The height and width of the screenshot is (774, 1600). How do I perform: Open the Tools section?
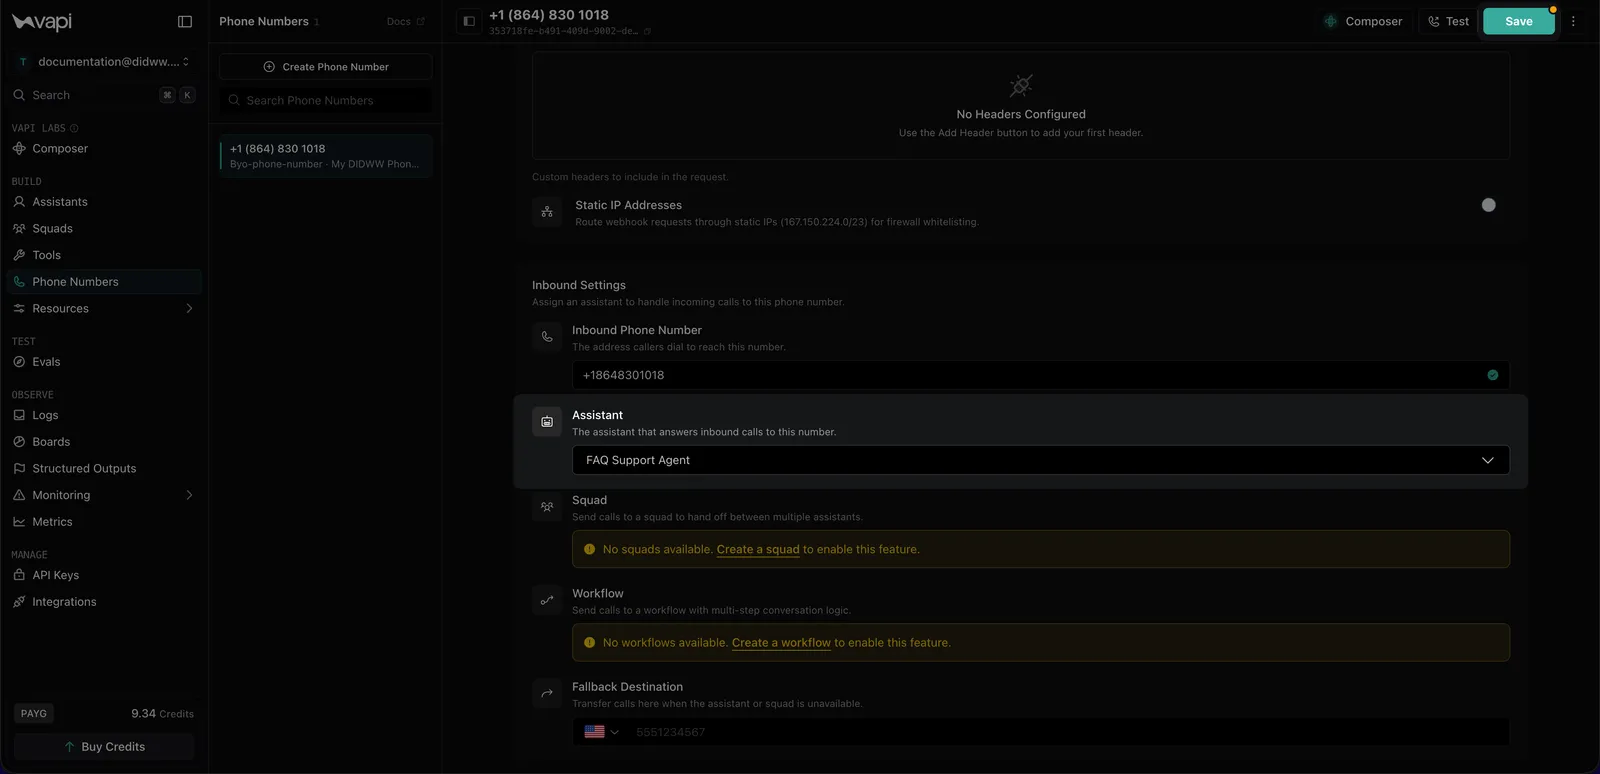(x=104, y=255)
